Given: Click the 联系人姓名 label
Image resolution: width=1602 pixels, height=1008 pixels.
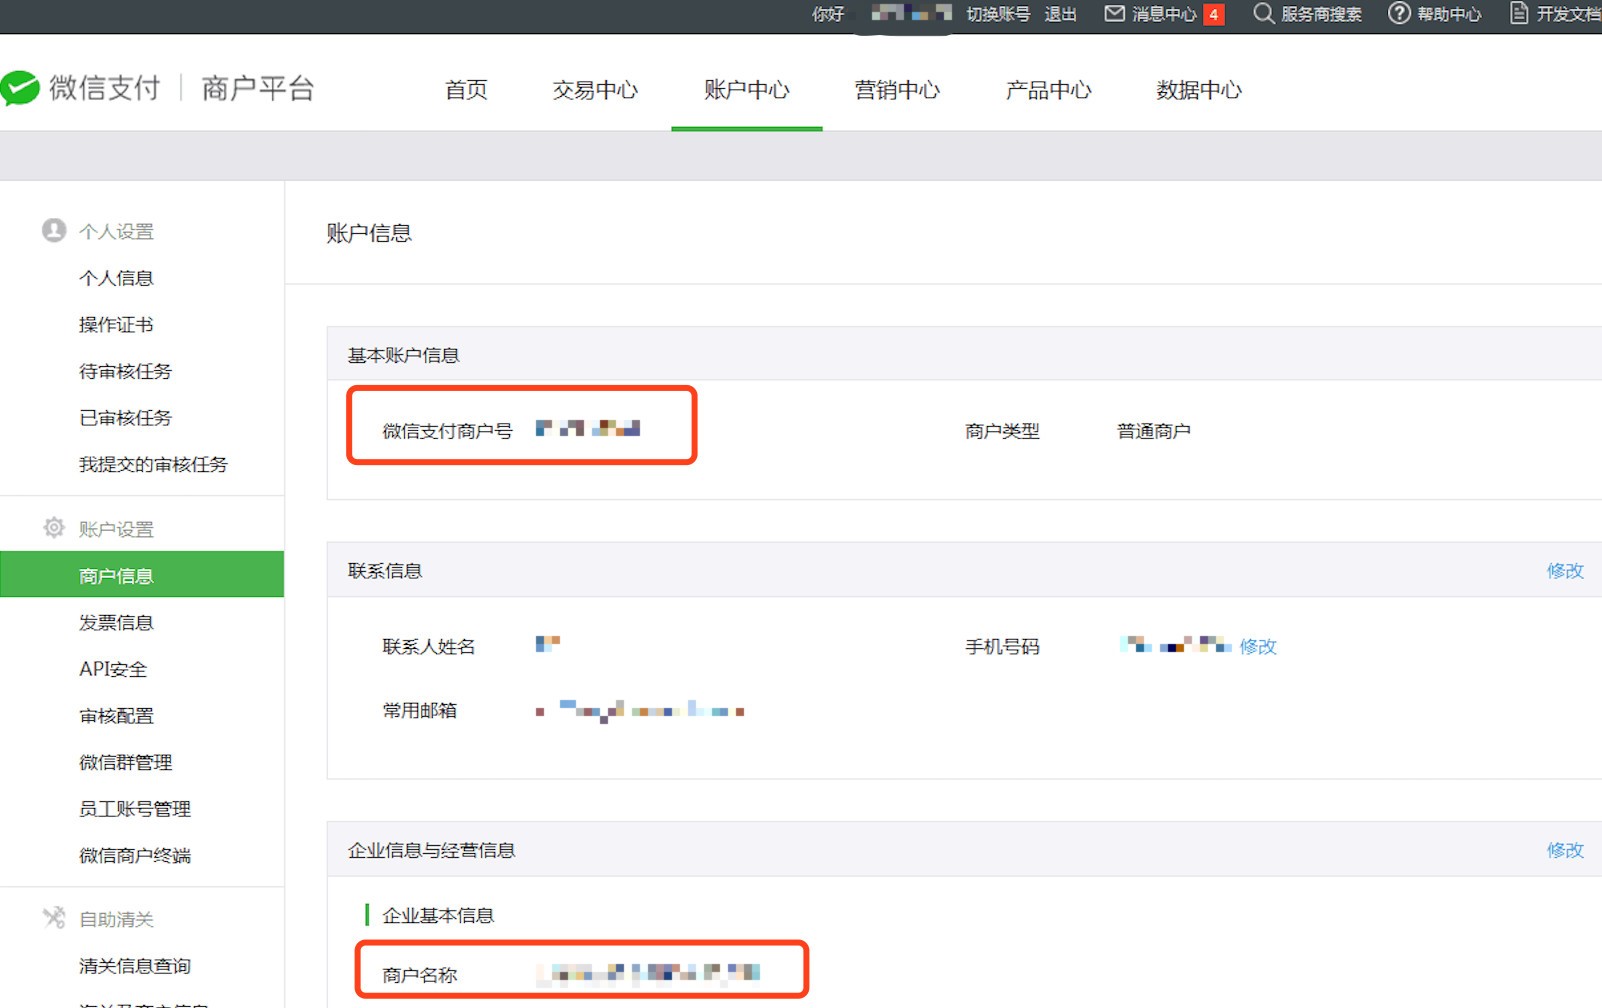Looking at the screenshot, I should click(429, 646).
